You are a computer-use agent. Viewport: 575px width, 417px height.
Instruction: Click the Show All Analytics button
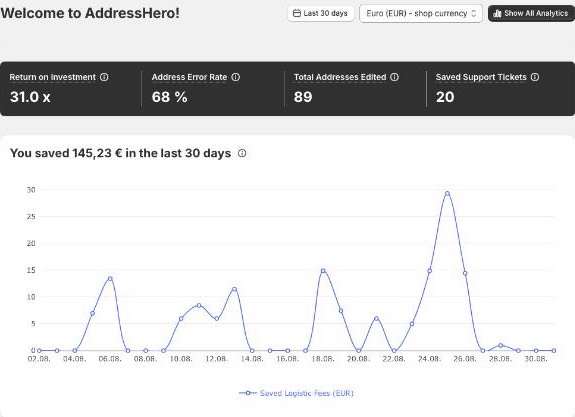click(531, 14)
